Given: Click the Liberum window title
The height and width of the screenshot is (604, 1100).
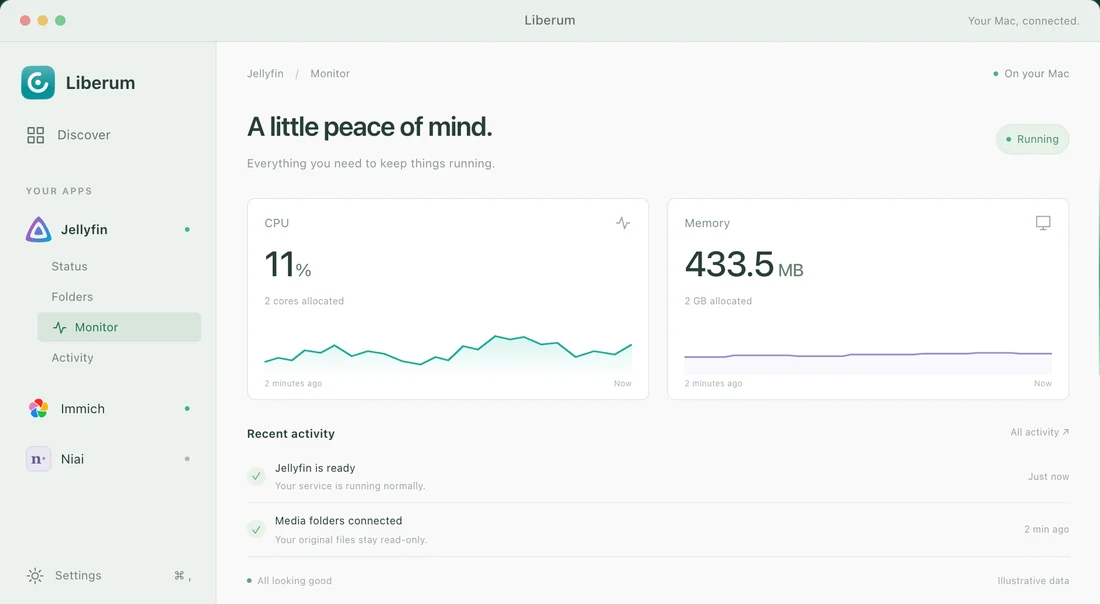Looking at the screenshot, I should click(550, 20).
